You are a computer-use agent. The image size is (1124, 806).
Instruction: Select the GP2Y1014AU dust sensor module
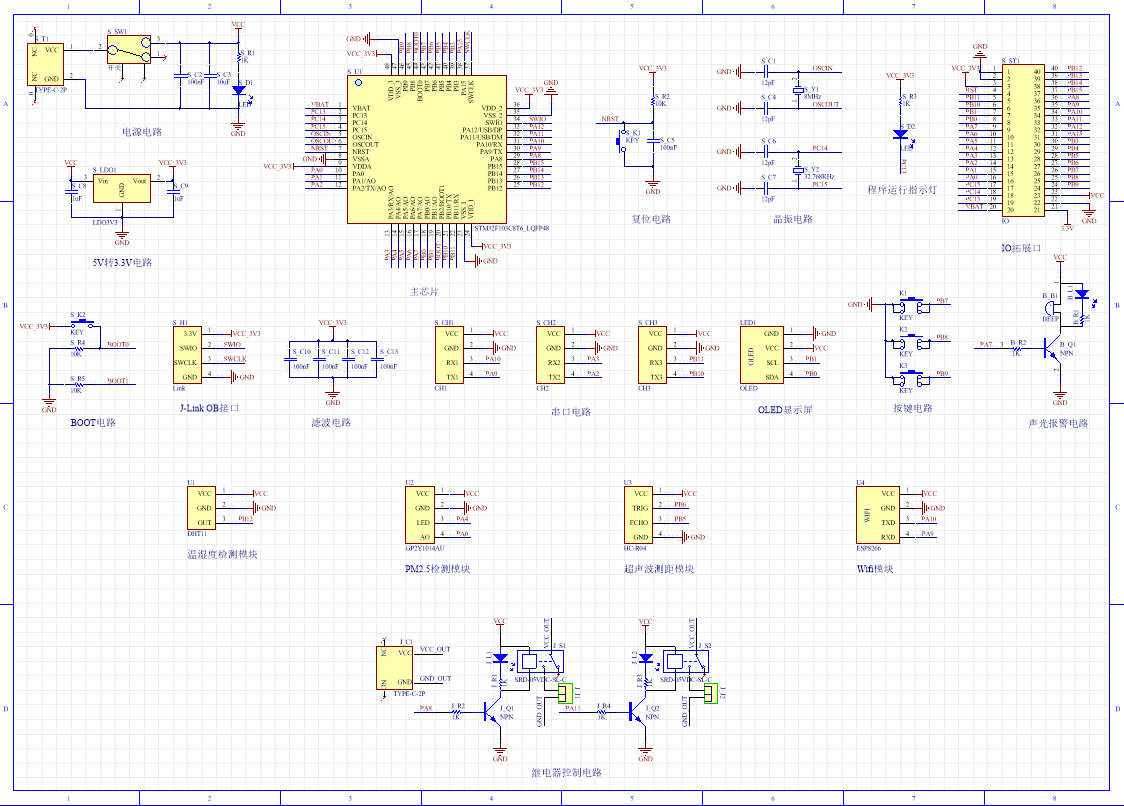pyautogui.click(x=420, y=515)
